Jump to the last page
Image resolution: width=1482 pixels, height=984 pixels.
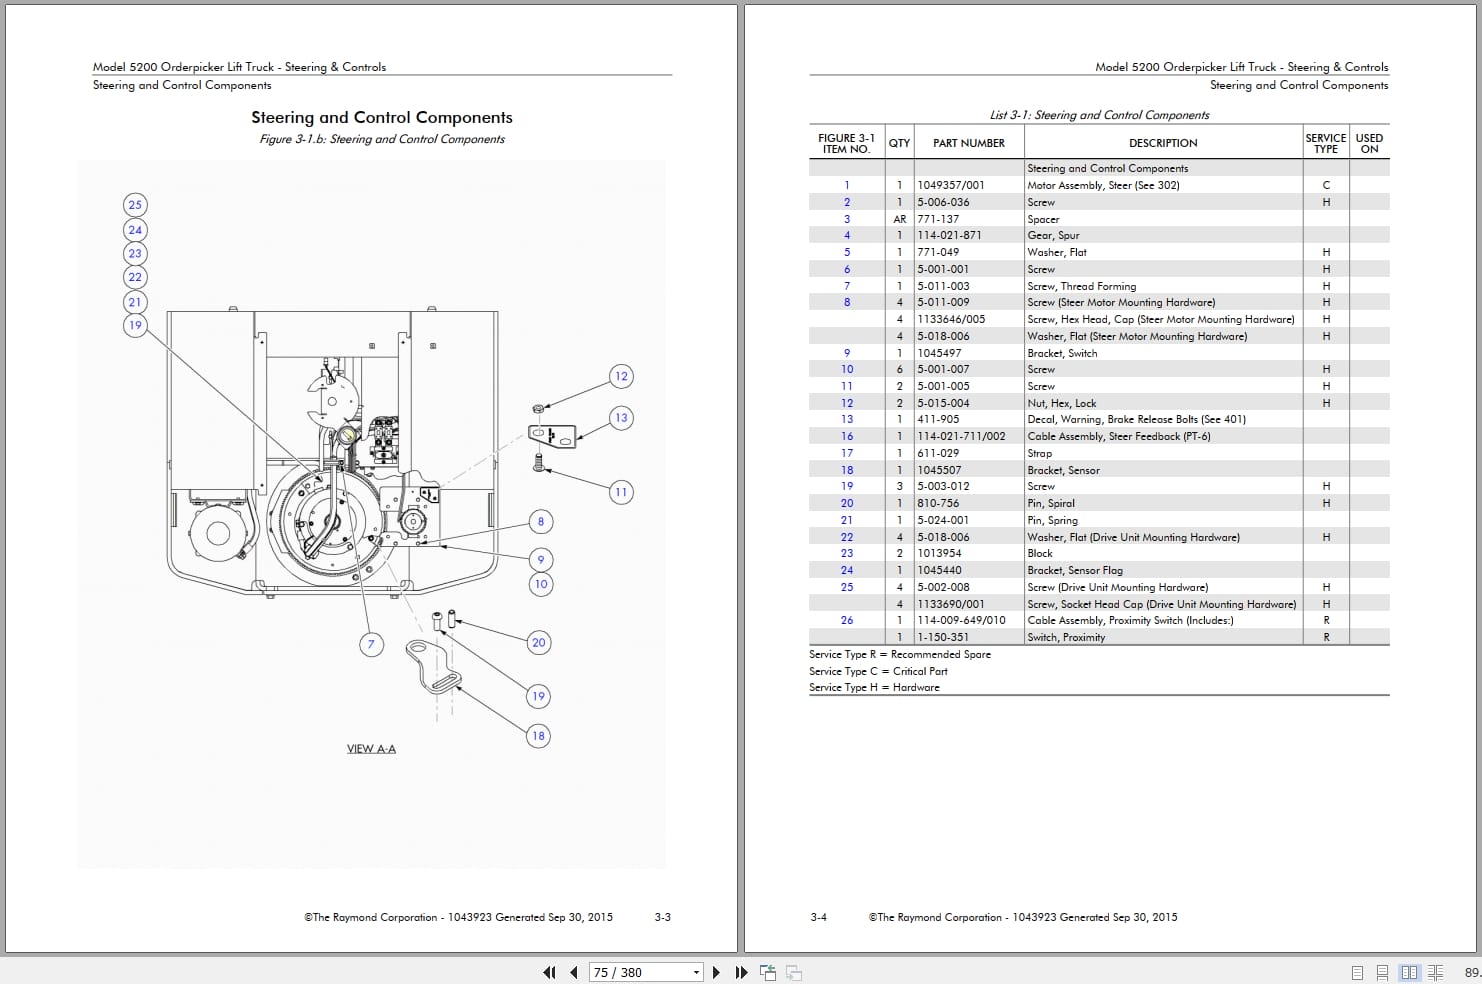click(x=741, y=972)
